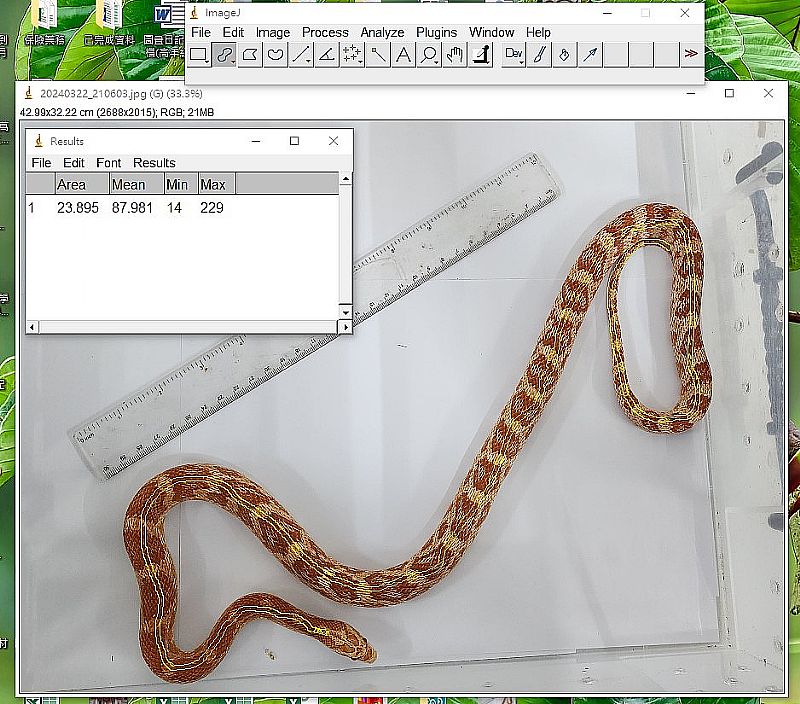Open the Plugins menu in ImageJ
800x704 pixels.
point(436,32)
